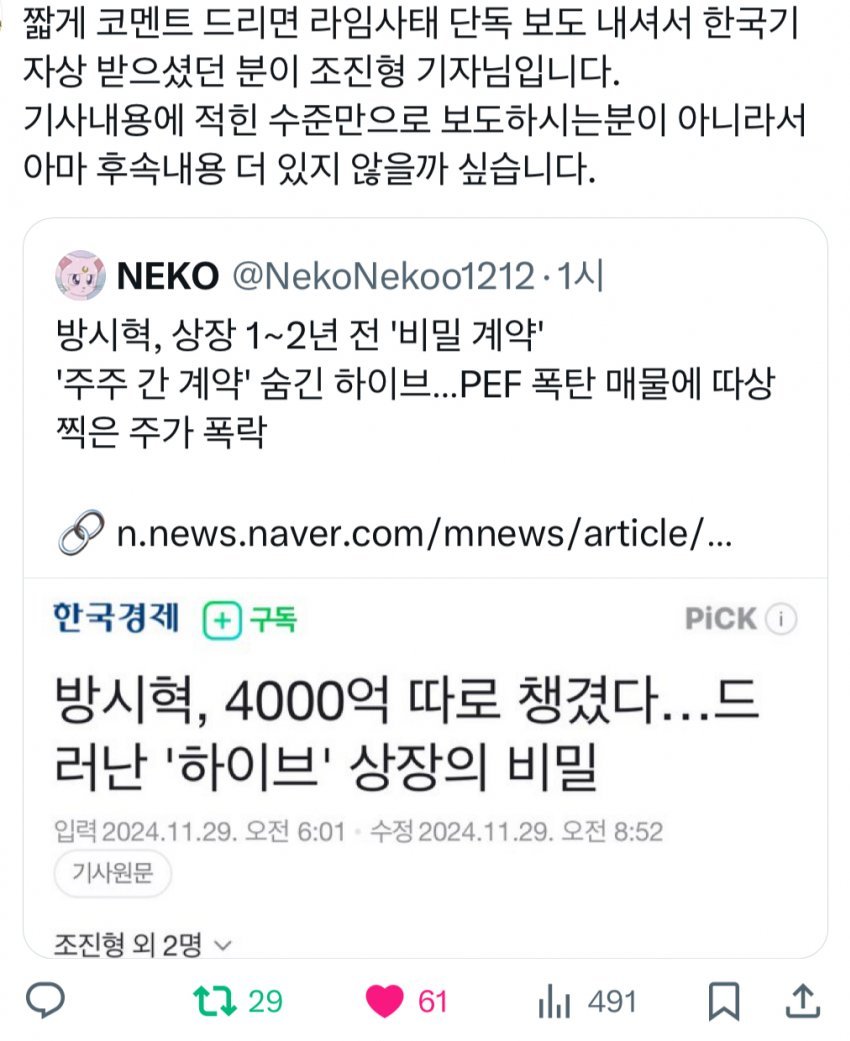View analytics bar chart icon
Image resolution: width=850 pixels, height=1041 pixels.
(x=554, y=1001)
